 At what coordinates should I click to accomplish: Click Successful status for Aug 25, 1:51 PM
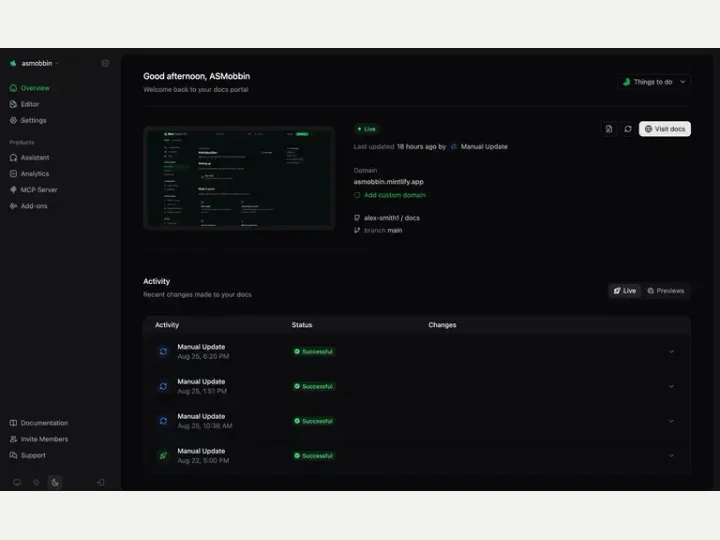coord(314,386)
